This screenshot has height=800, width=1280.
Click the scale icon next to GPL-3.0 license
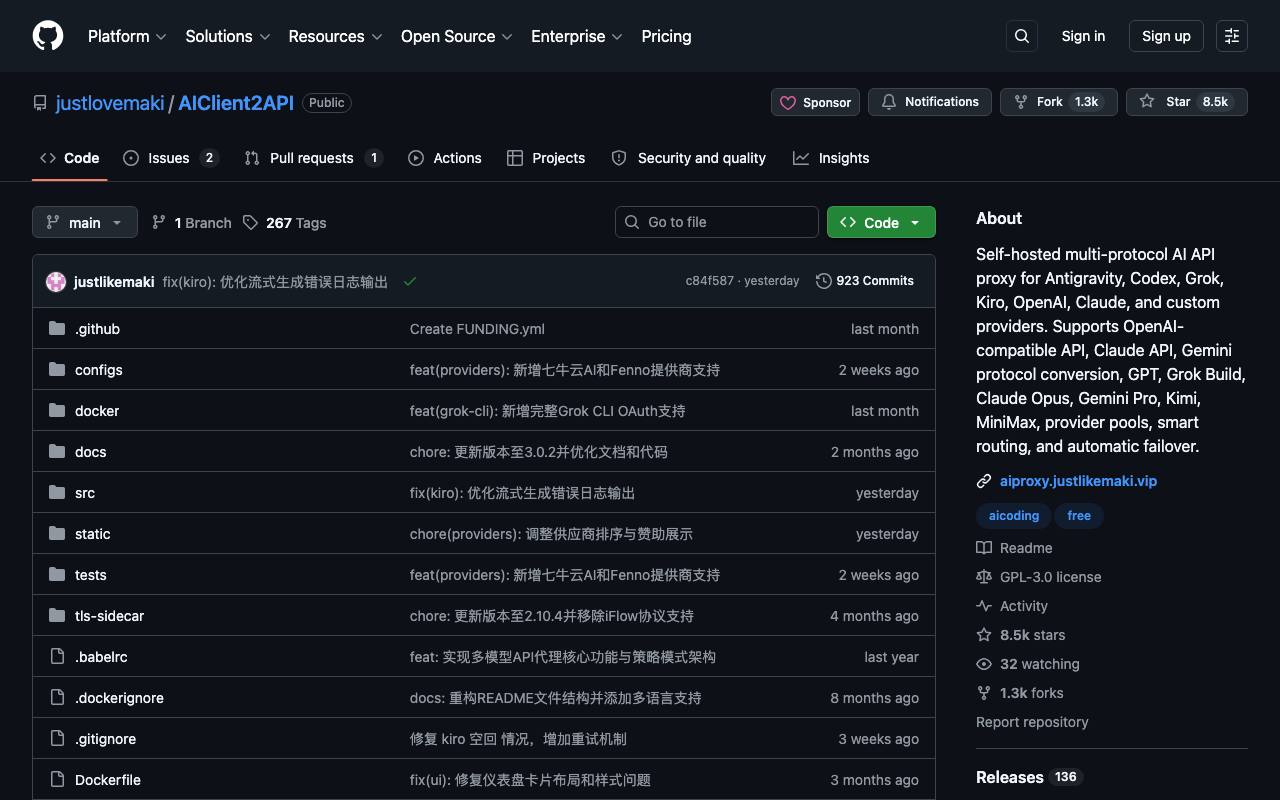(984, 577)
